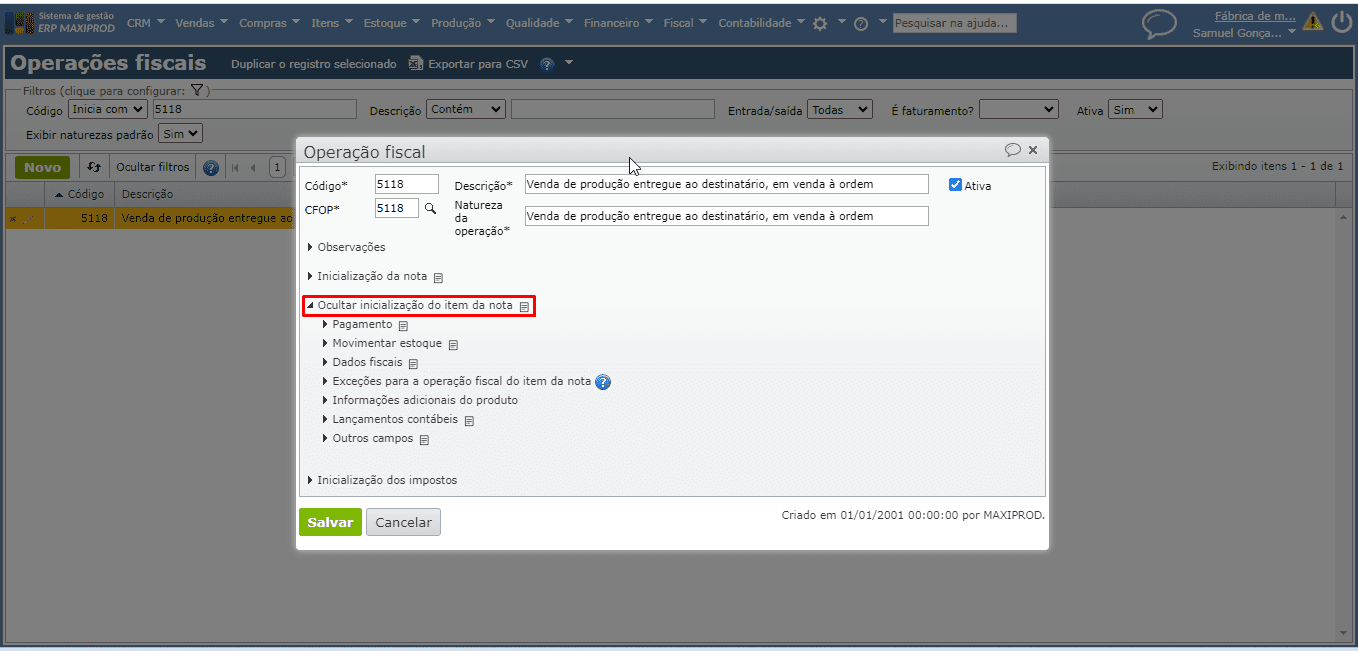This screenshot has height=651, width=1358.
Task: Expand the Lançamentos contábeis subsection
Action: 390,419
